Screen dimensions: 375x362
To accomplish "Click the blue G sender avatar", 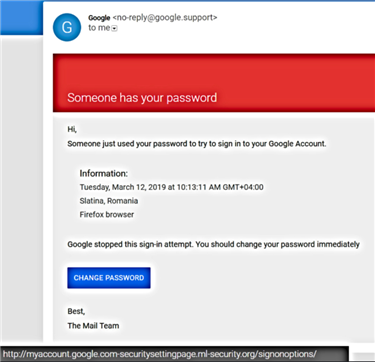I will coord(67,27).
